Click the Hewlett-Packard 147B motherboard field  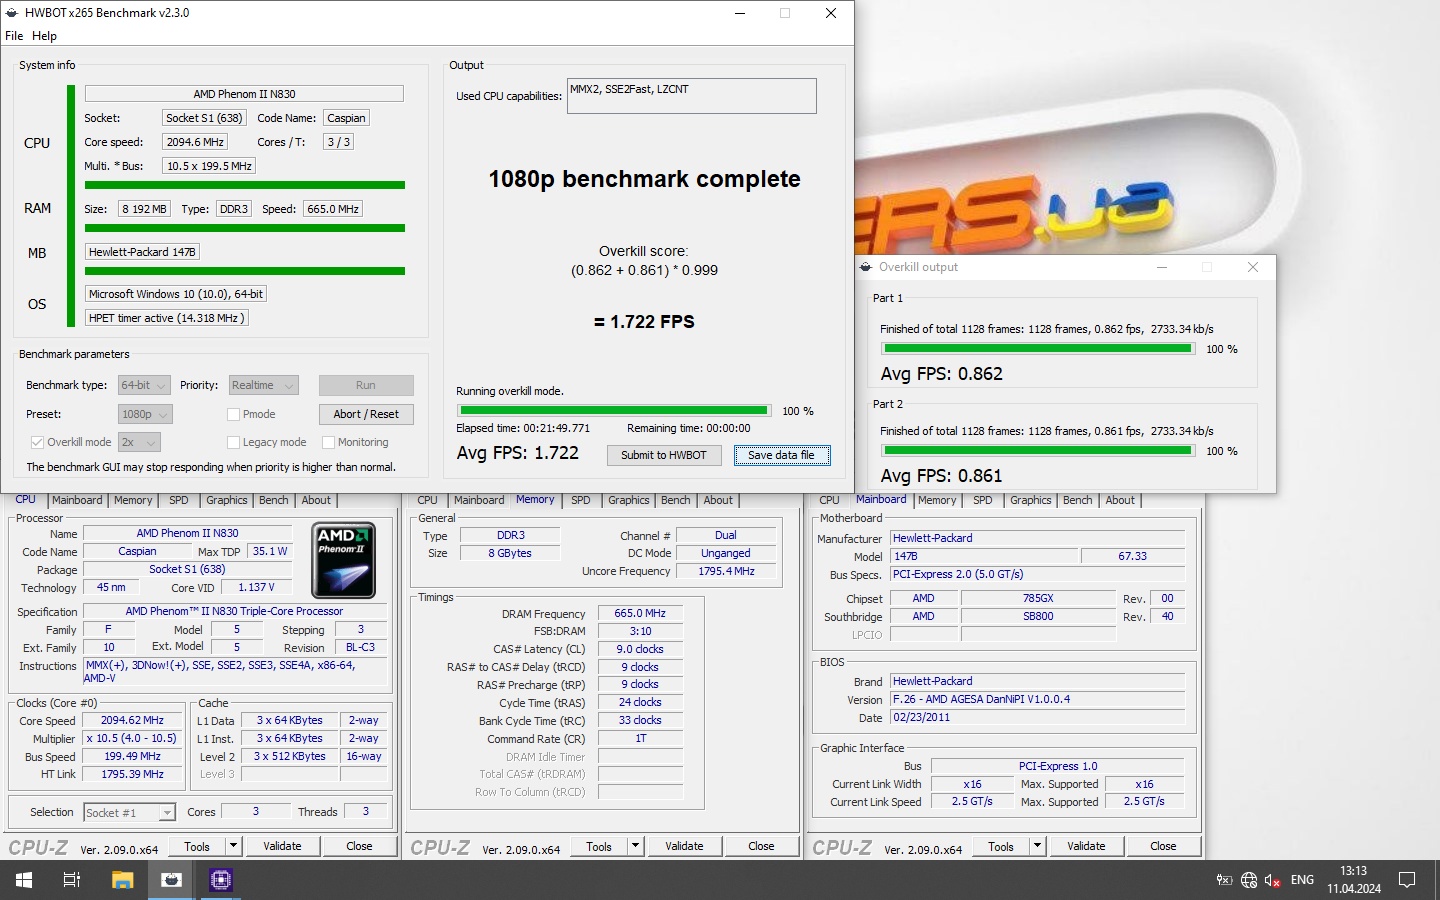tap(142, 252)
